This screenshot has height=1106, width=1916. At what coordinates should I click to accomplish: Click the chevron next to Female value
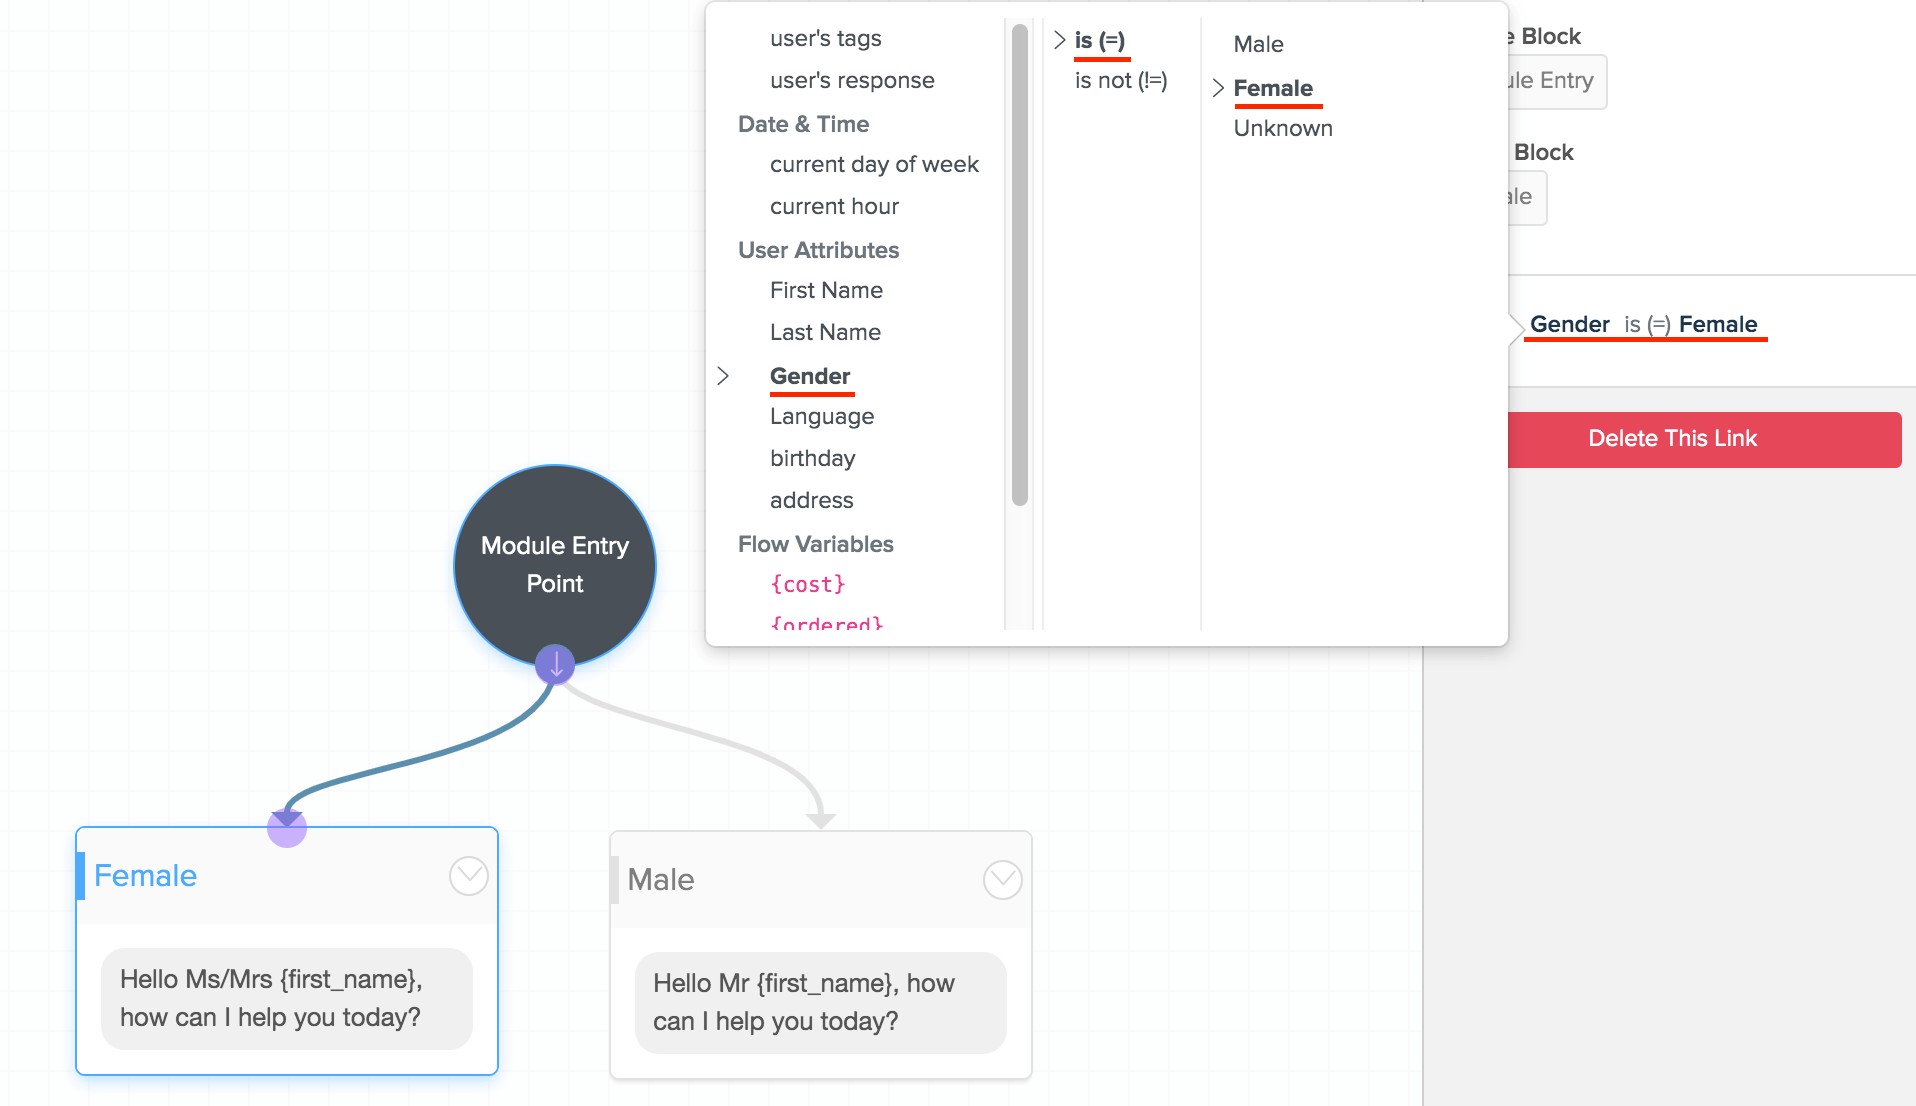point(1218,88)
